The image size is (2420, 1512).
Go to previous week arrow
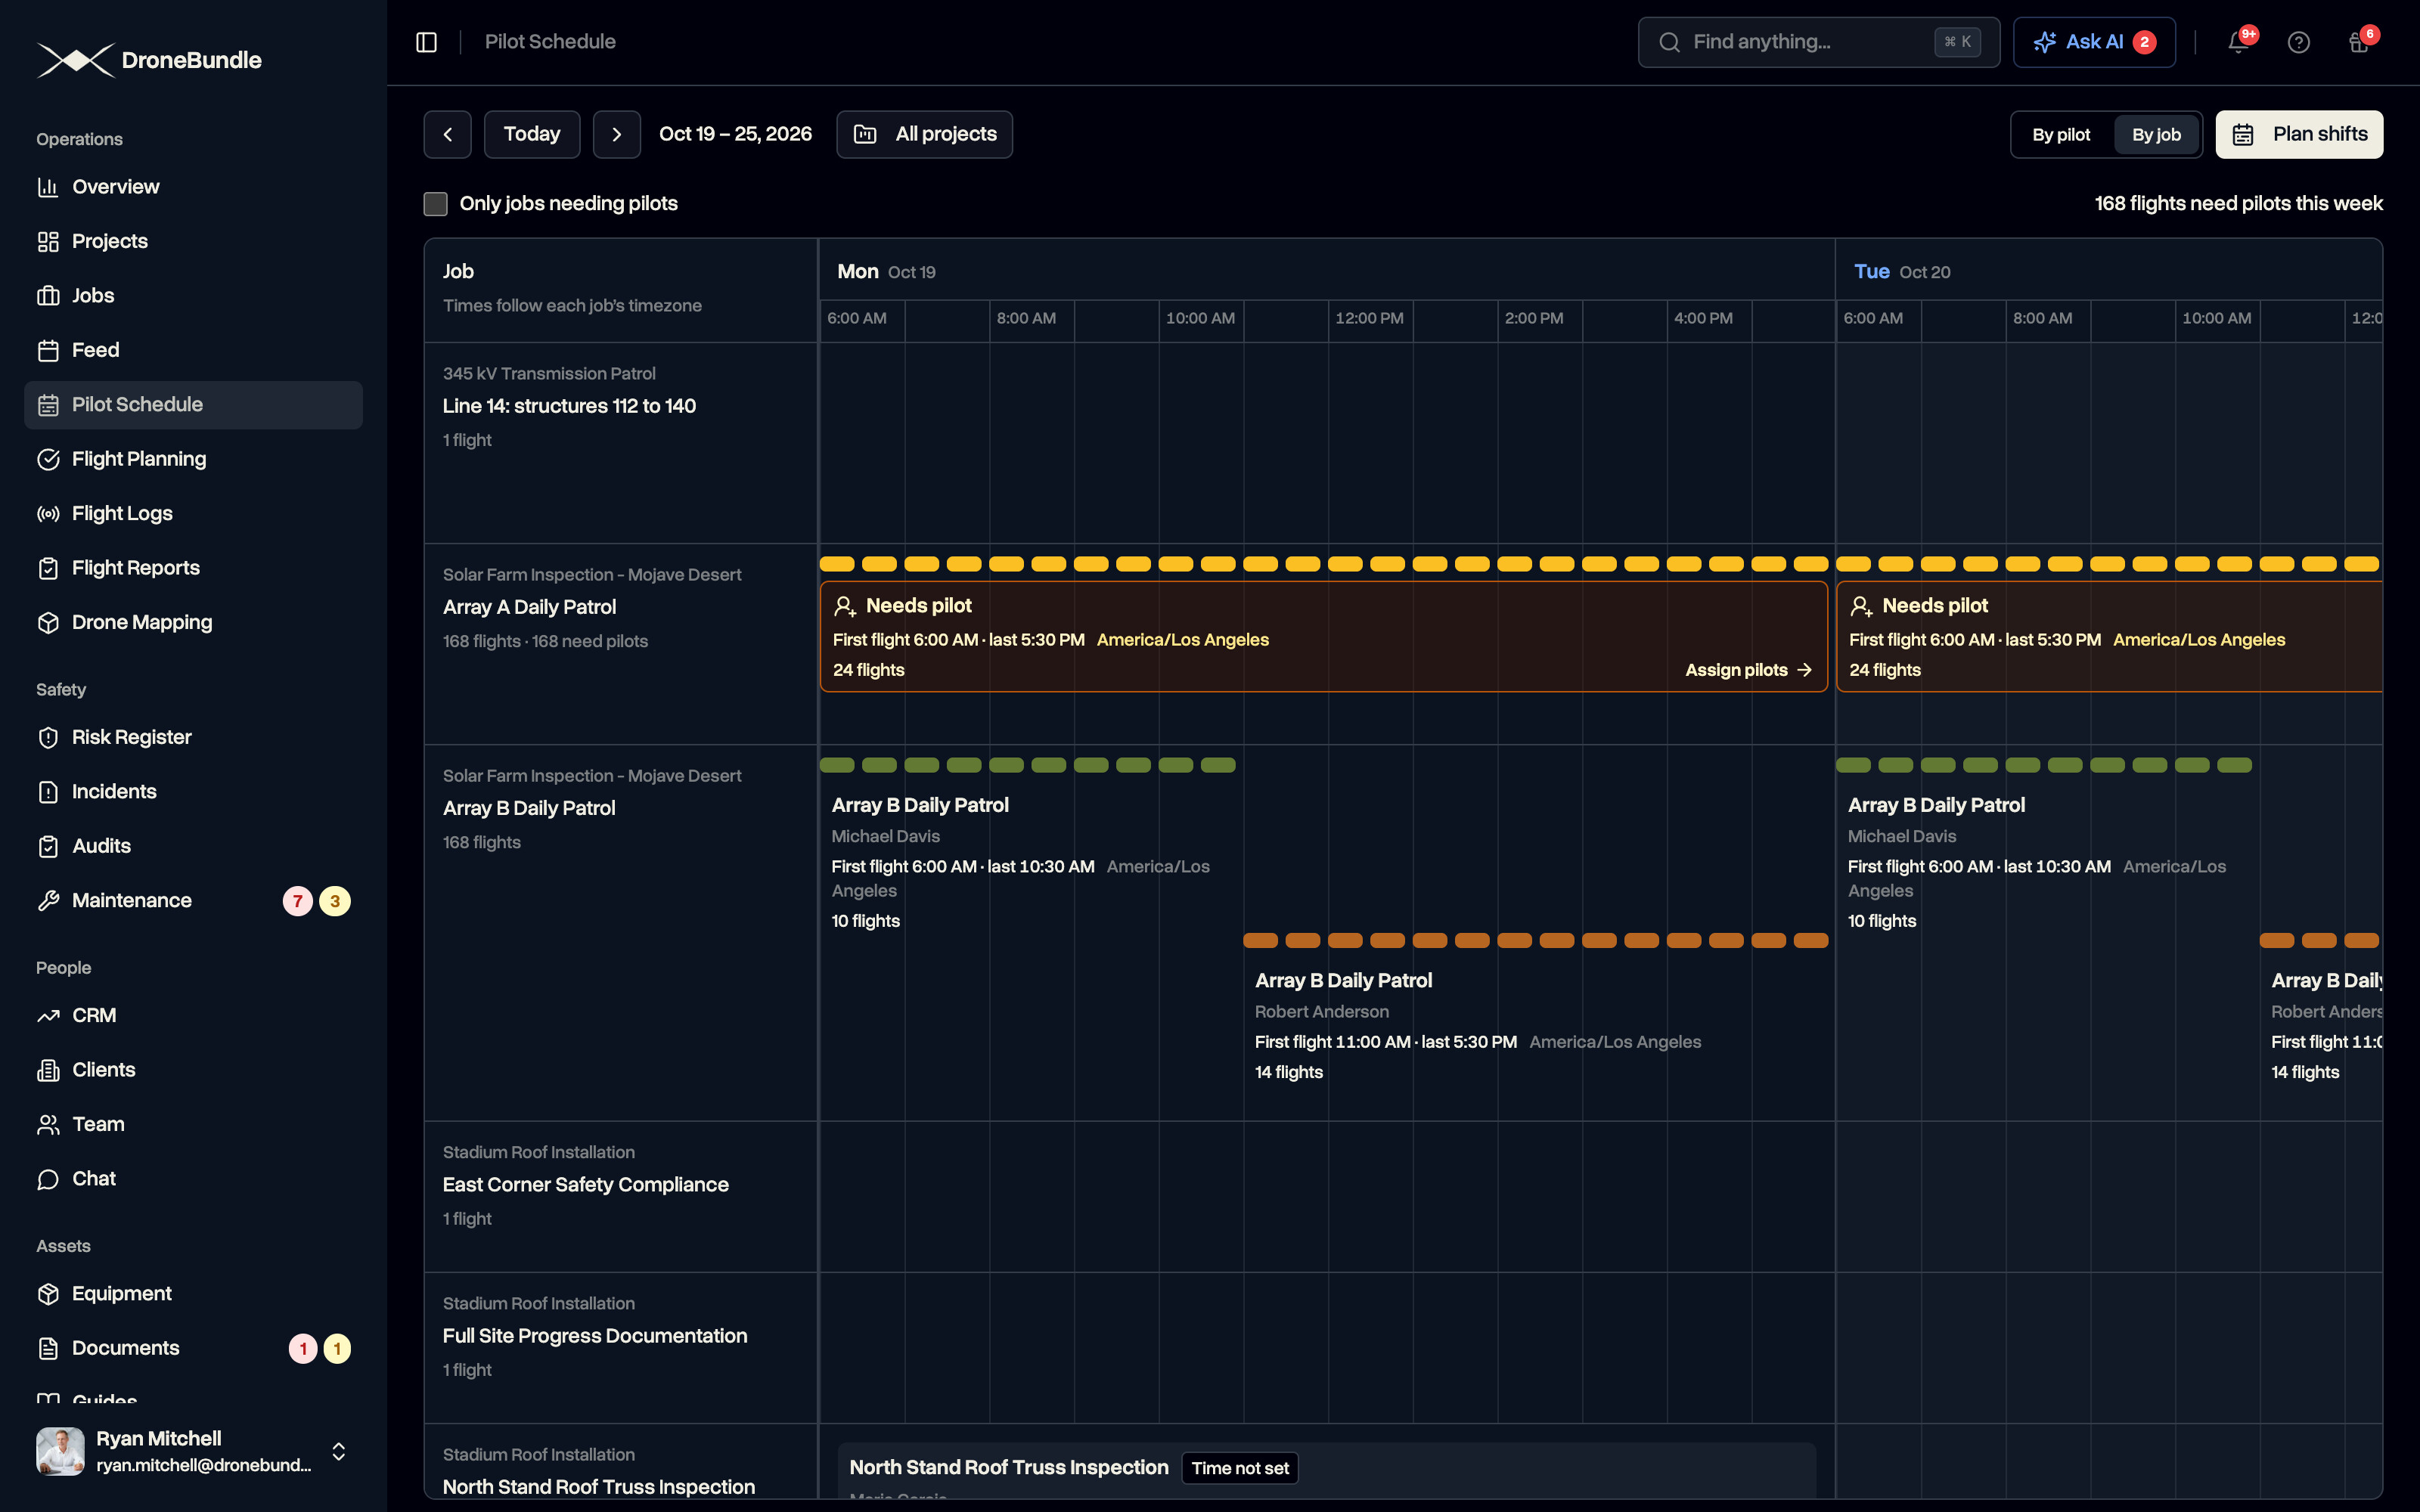coord(447,134)
